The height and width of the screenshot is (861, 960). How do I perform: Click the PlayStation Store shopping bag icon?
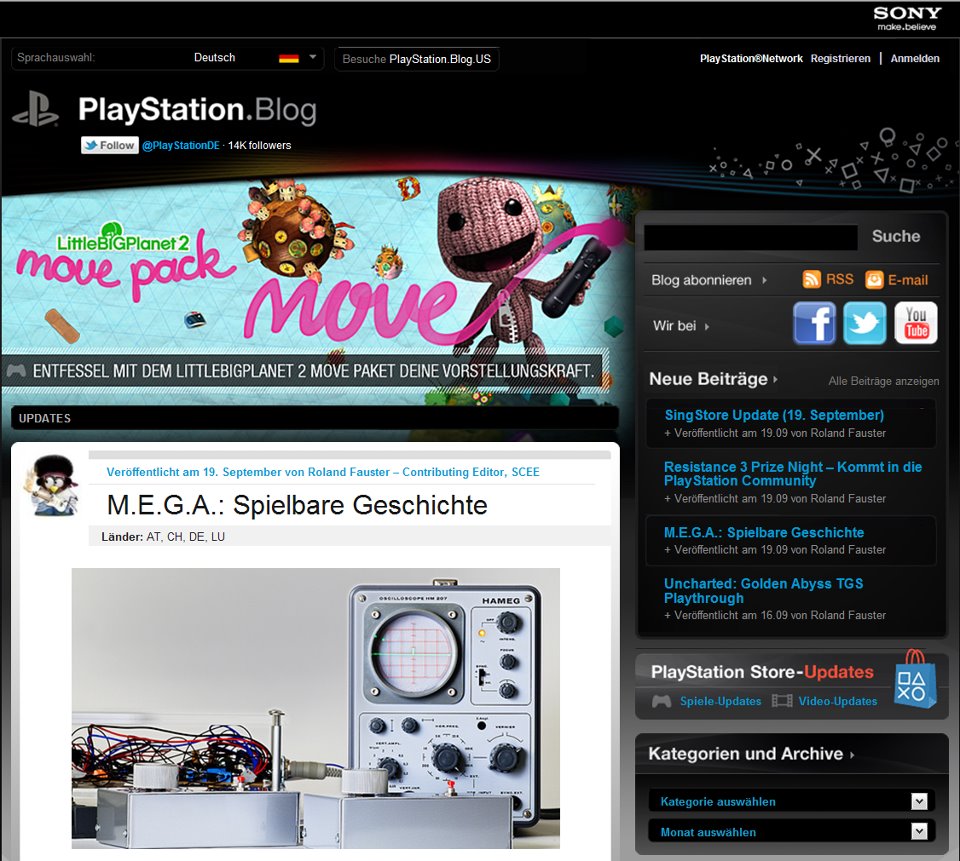coord(915,679)
